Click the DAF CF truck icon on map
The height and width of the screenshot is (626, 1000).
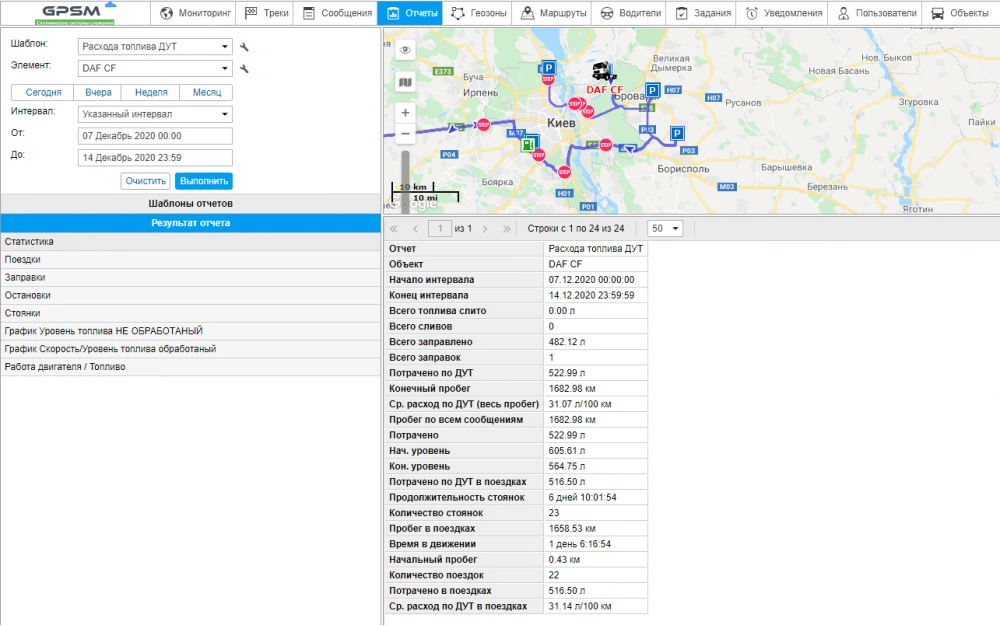pyautogui.click(x=604, y=73)
